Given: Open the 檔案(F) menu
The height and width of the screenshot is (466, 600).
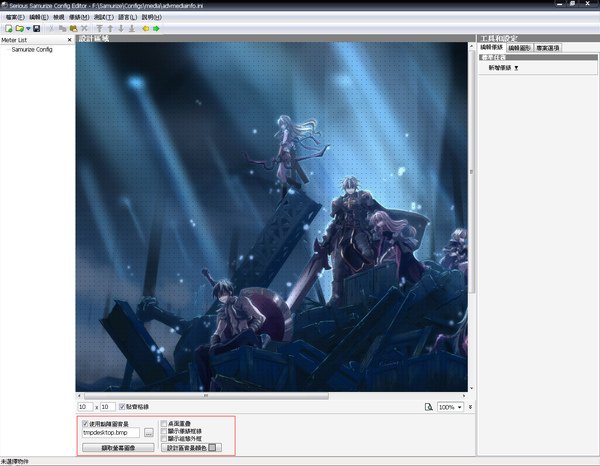Looking at the screenshot, I should coord(15,17).
